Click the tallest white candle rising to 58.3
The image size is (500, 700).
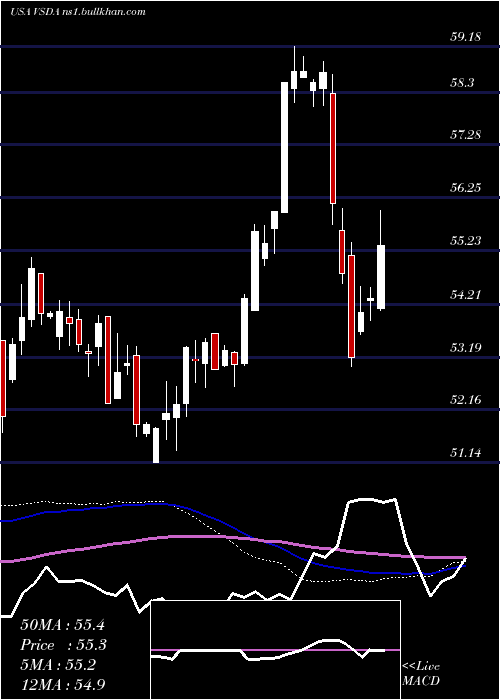(x=284, y=147)
